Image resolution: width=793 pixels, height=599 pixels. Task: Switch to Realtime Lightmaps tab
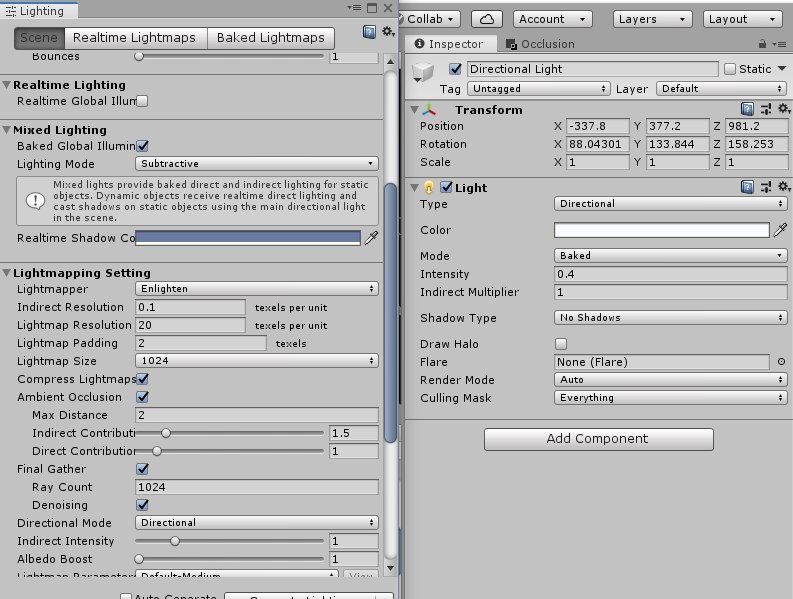point(134,38)
